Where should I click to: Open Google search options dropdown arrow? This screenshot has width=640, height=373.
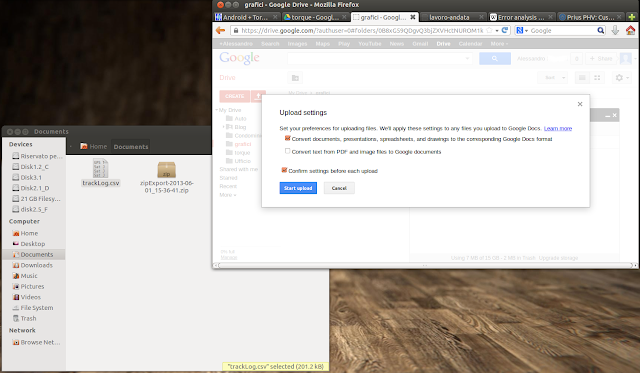tap(467, 58)
